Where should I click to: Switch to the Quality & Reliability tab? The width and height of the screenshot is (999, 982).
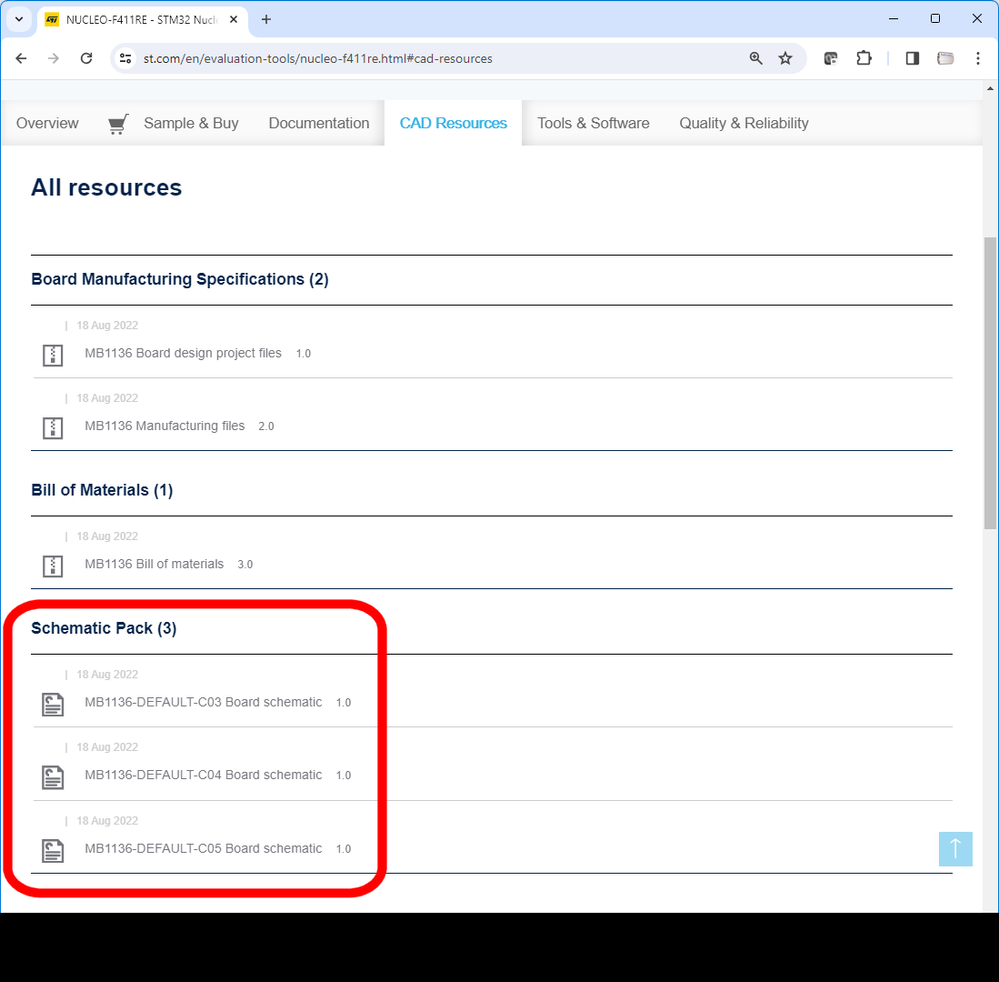coord(744,123)
